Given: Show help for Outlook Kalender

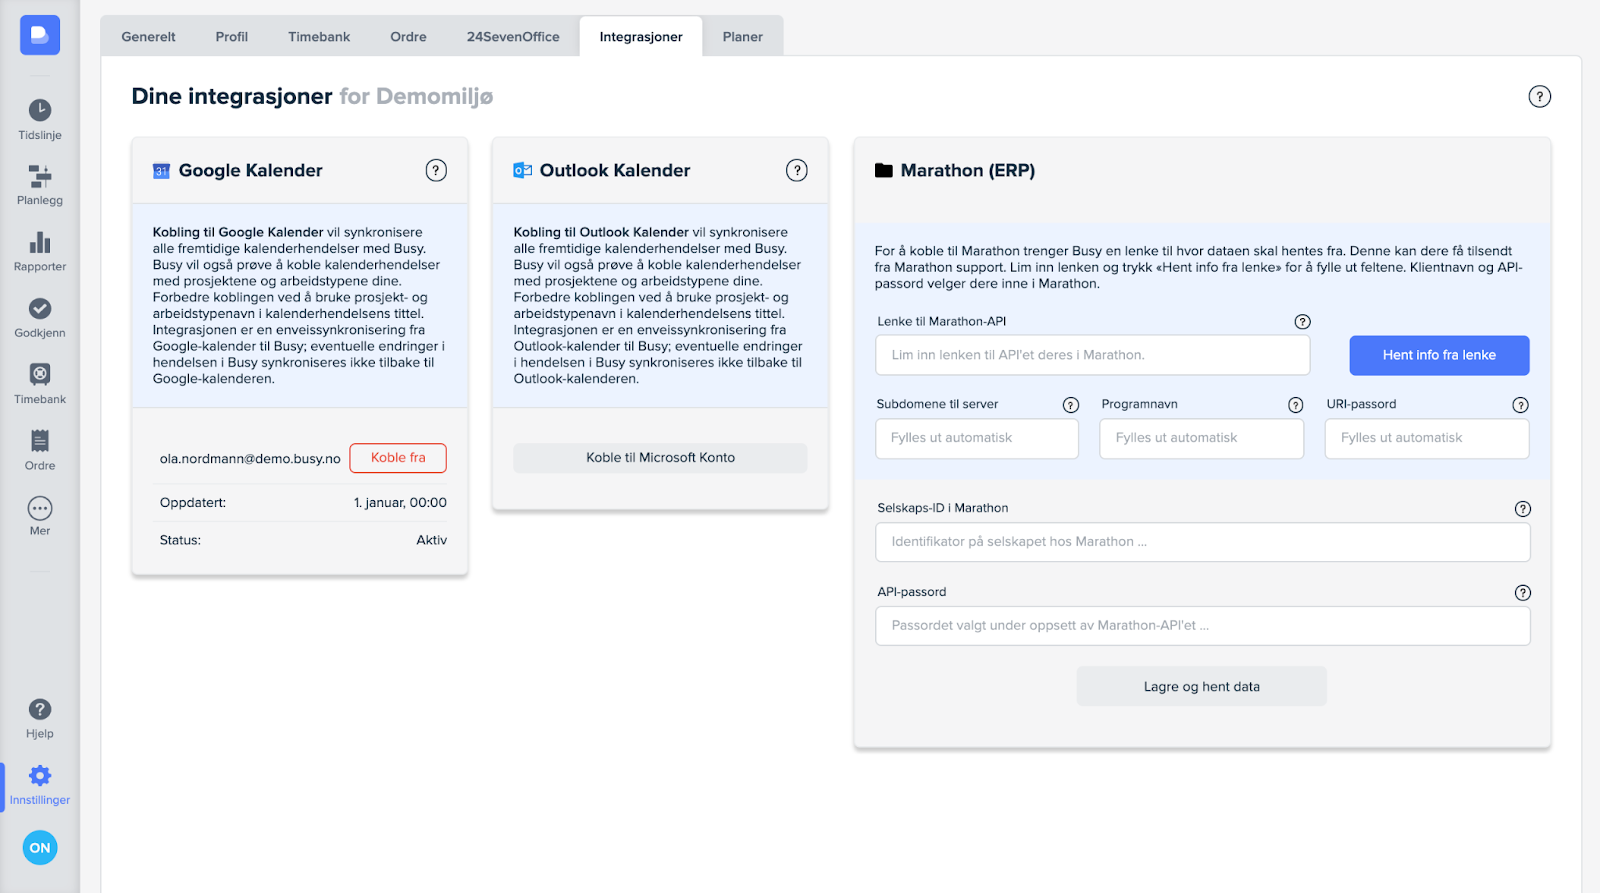Looking at the screenshot, I should (796, 170).
